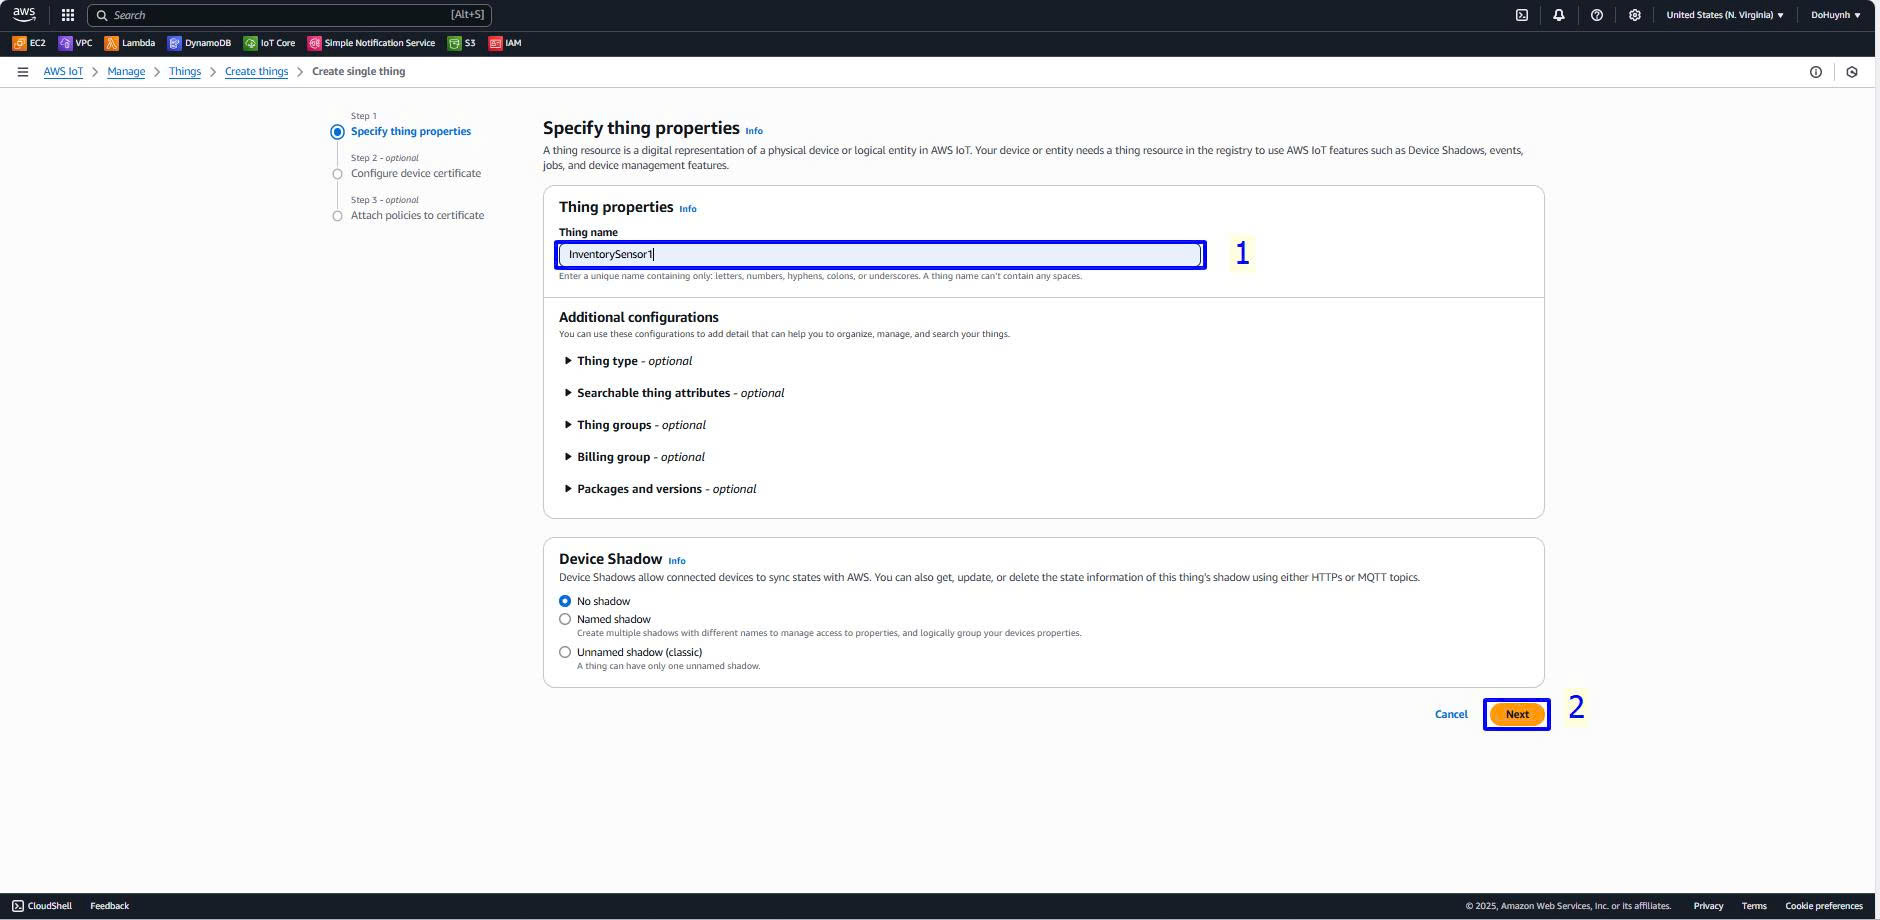Open the EC2 shortcut in favorites bar
Viewport: 1880px width, 920px height.
tap(29, 43)
